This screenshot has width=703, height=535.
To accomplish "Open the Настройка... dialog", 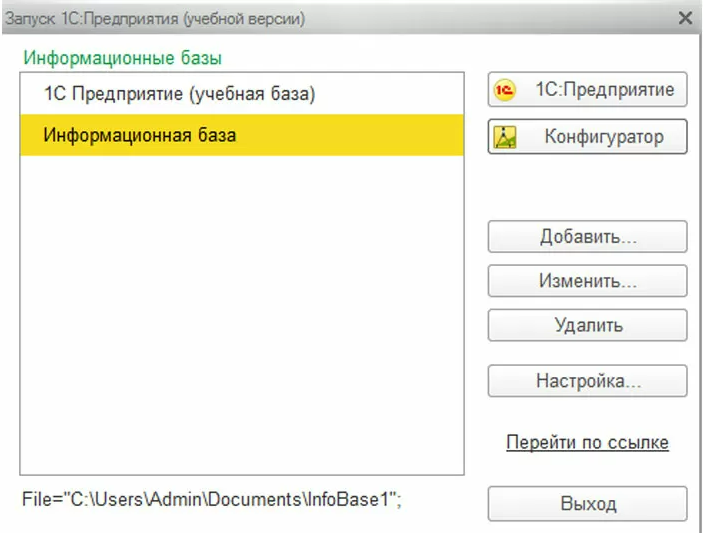I will (x=587, y=381).
